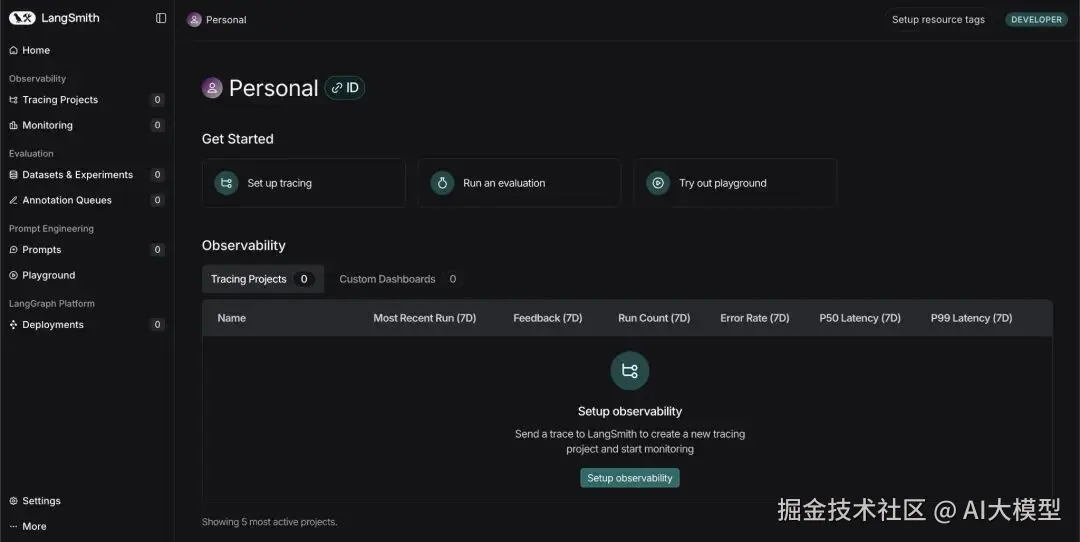Screen dimensions: 1080x542
Task: Open Monitoring from the sidebar
Action: point(87,125)
